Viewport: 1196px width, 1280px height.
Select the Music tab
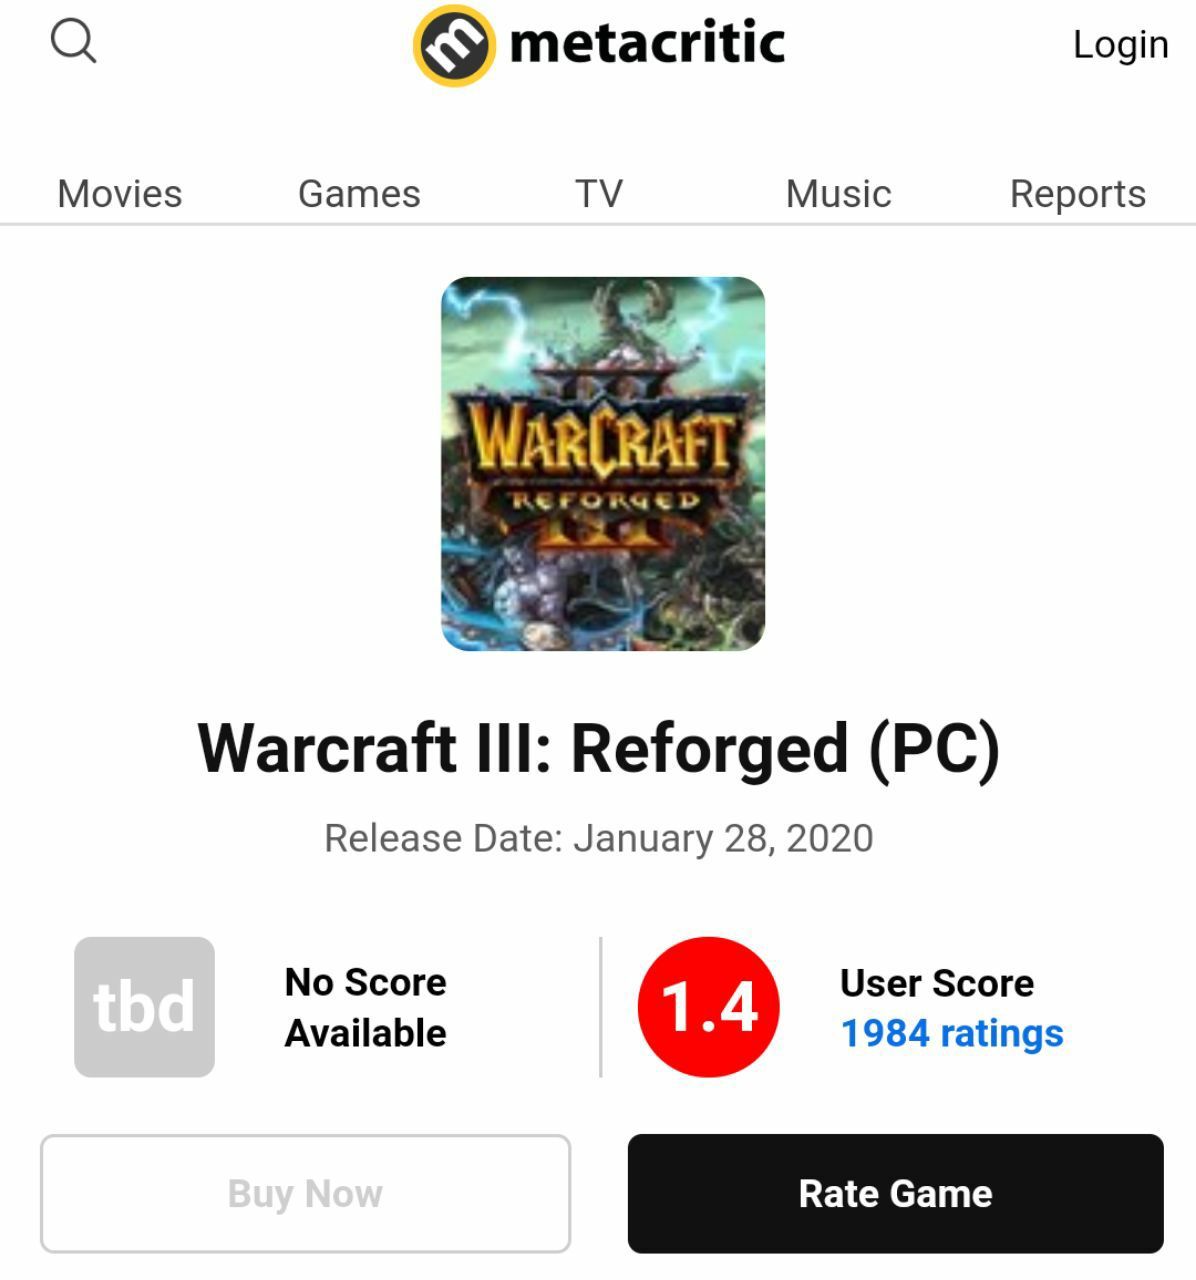click(838, 193)
